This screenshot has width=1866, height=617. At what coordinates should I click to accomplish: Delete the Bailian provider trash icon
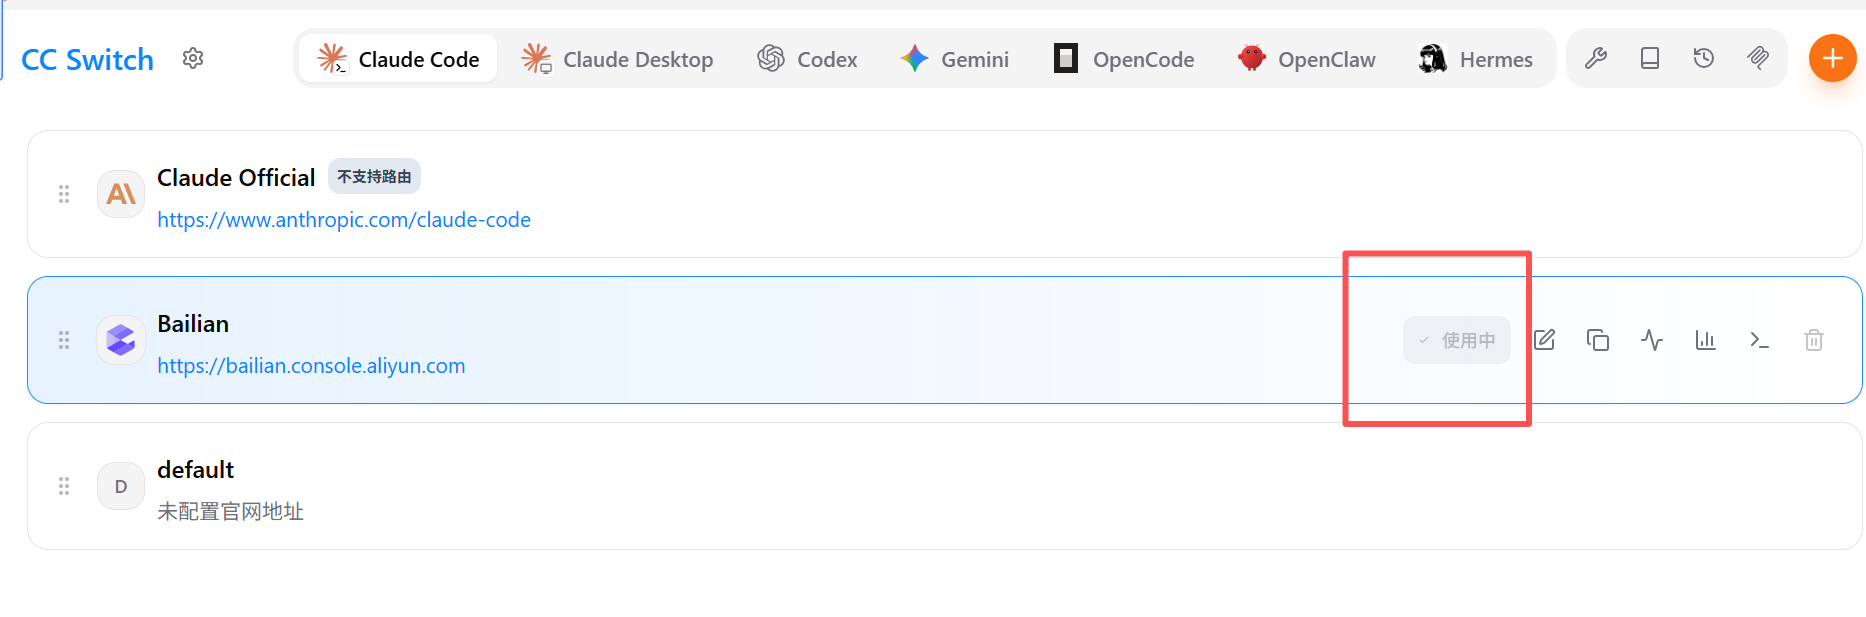[1814, 340]
